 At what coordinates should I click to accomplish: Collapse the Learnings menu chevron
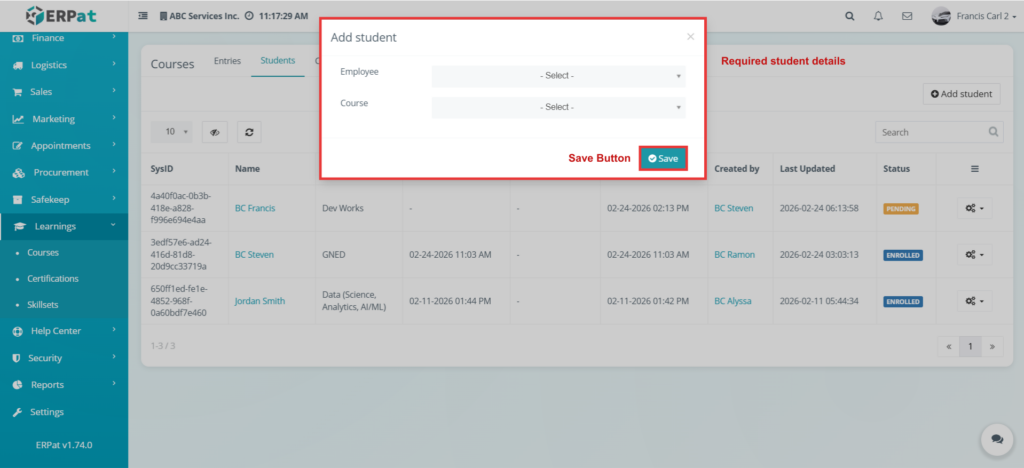[x=114, y=225]
